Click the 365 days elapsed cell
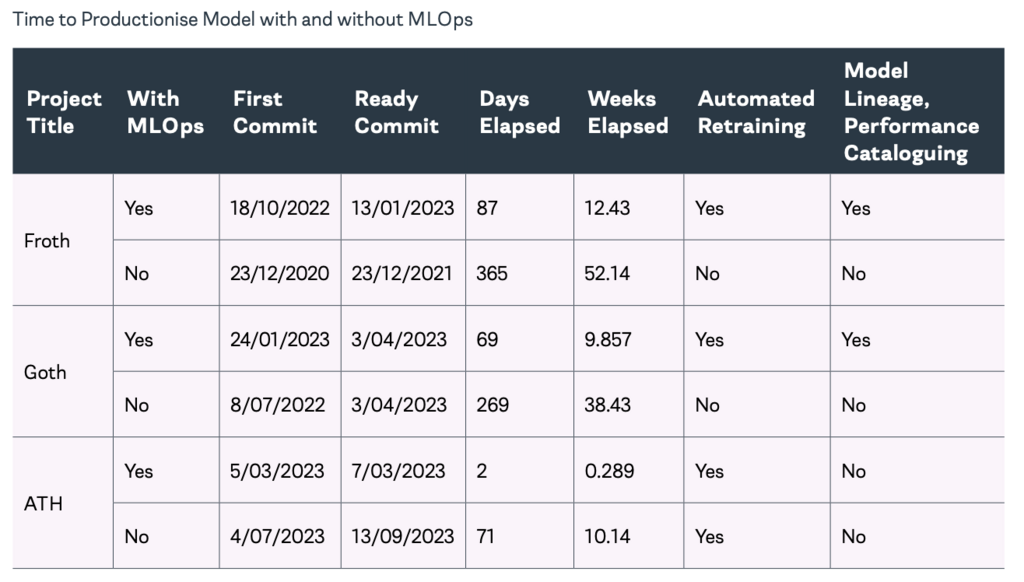Screen dimensions: 1024x582 tap(520, 273)
